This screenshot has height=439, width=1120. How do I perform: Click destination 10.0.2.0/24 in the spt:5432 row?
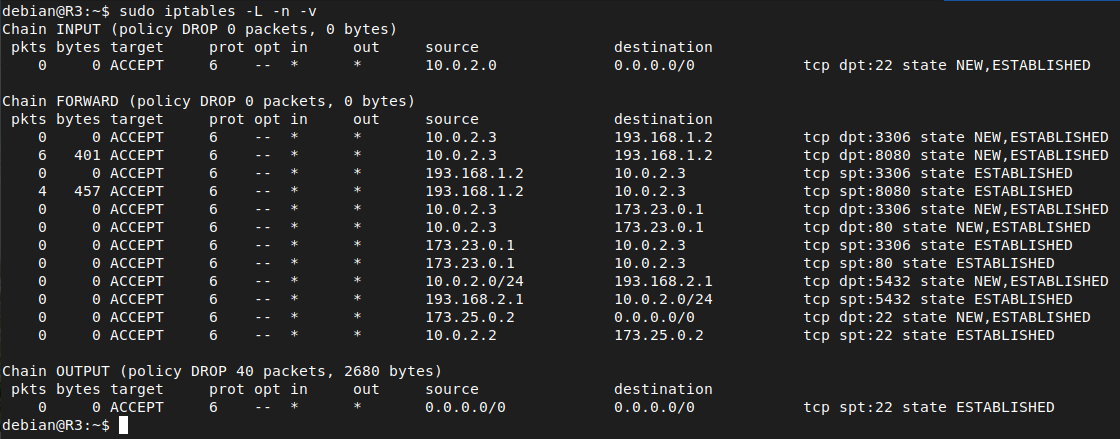(663, 298)
